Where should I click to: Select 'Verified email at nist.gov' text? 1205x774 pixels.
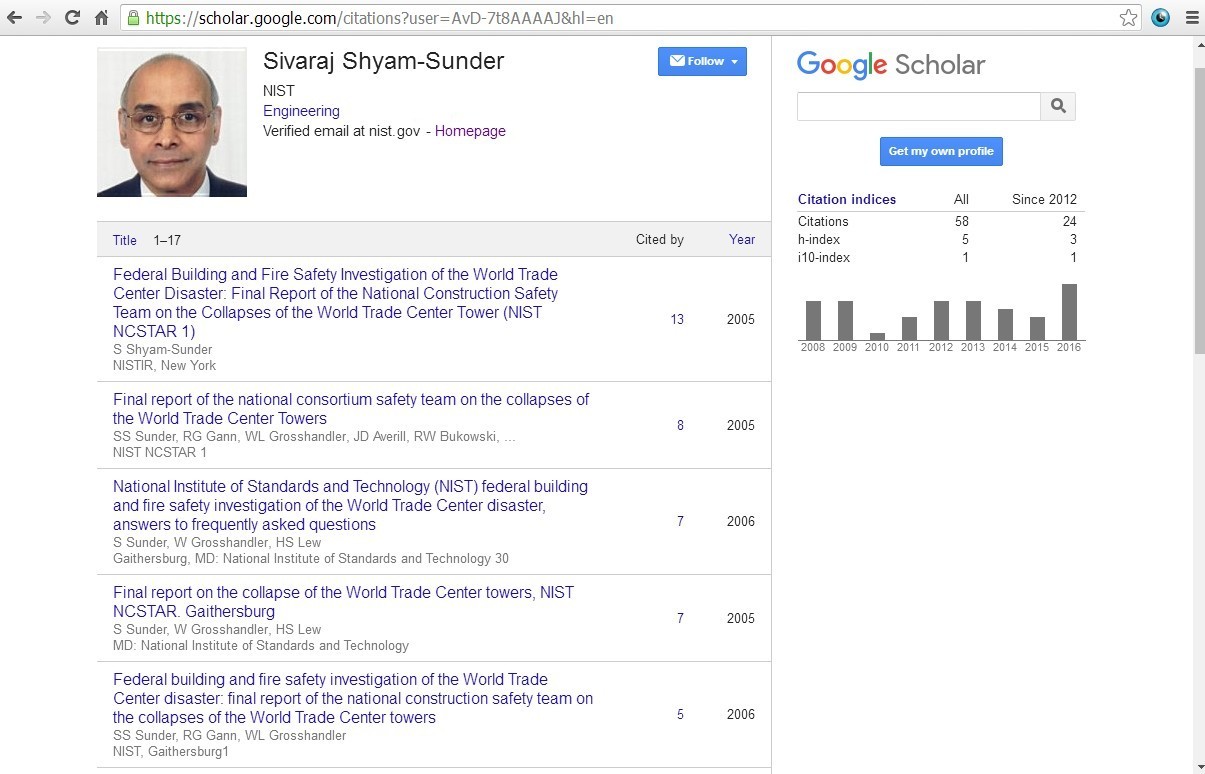341,131
